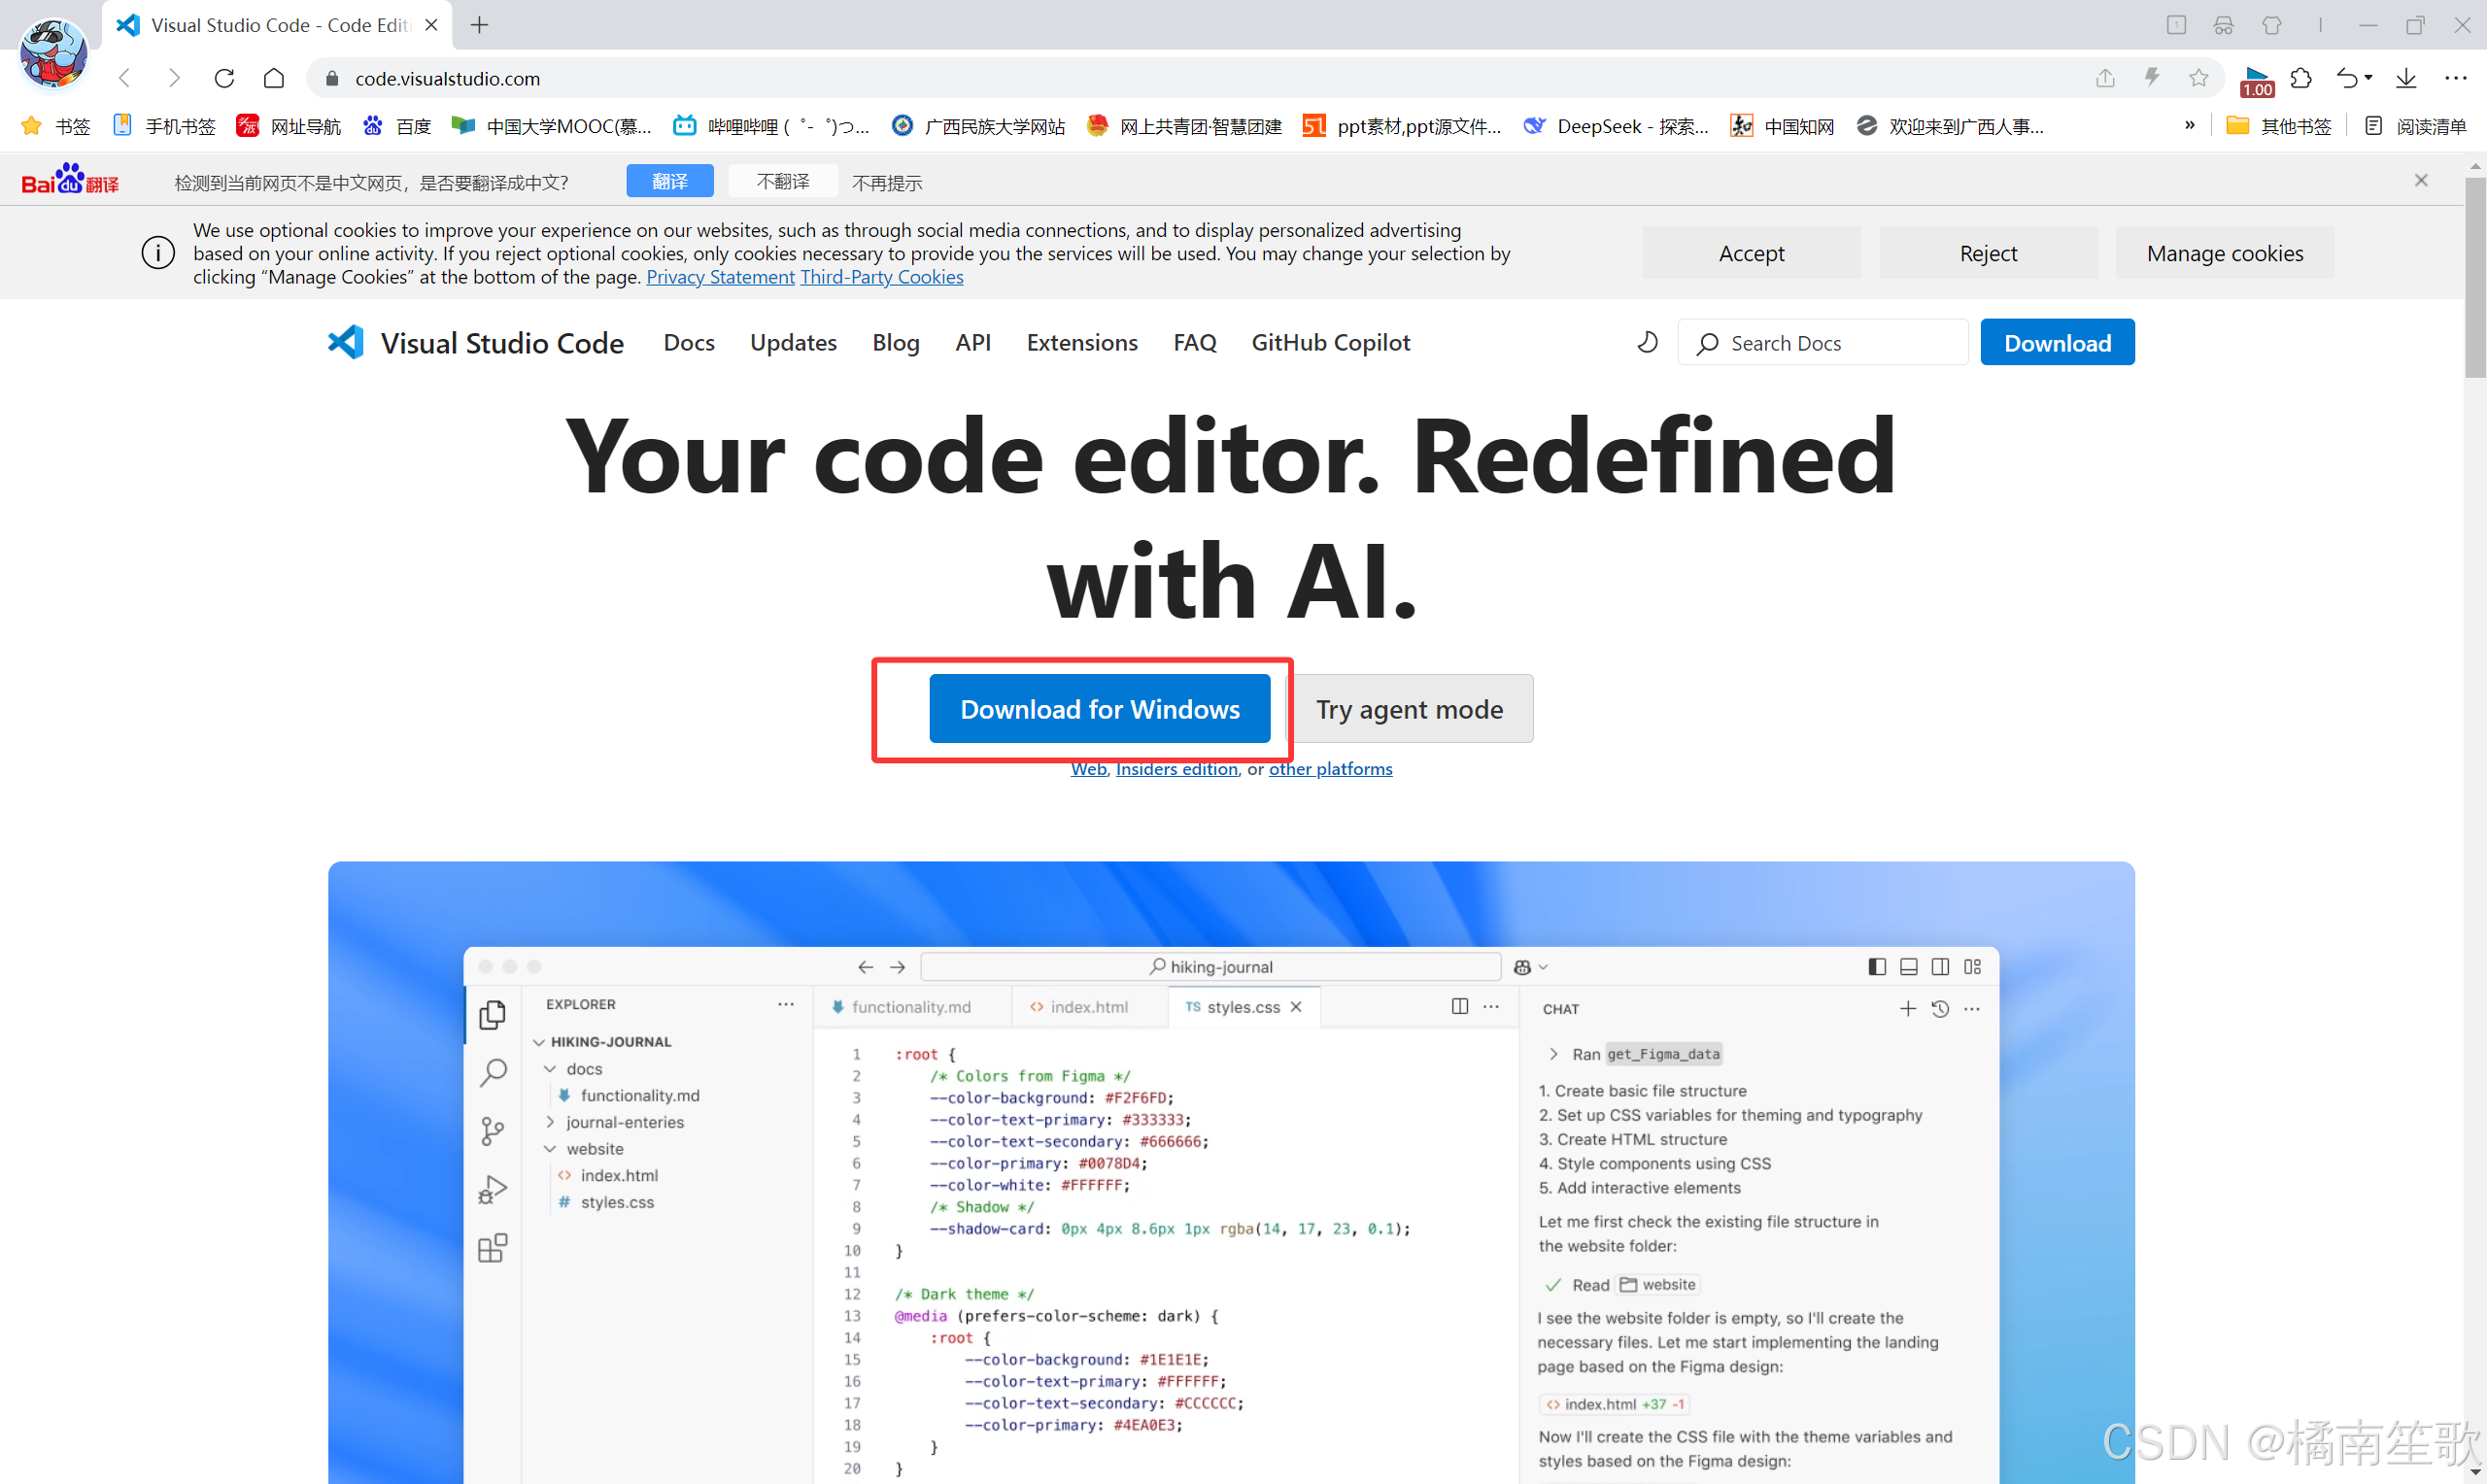
Task: Close the Baidu translate prompt bar
Action: pos(2421,181)
